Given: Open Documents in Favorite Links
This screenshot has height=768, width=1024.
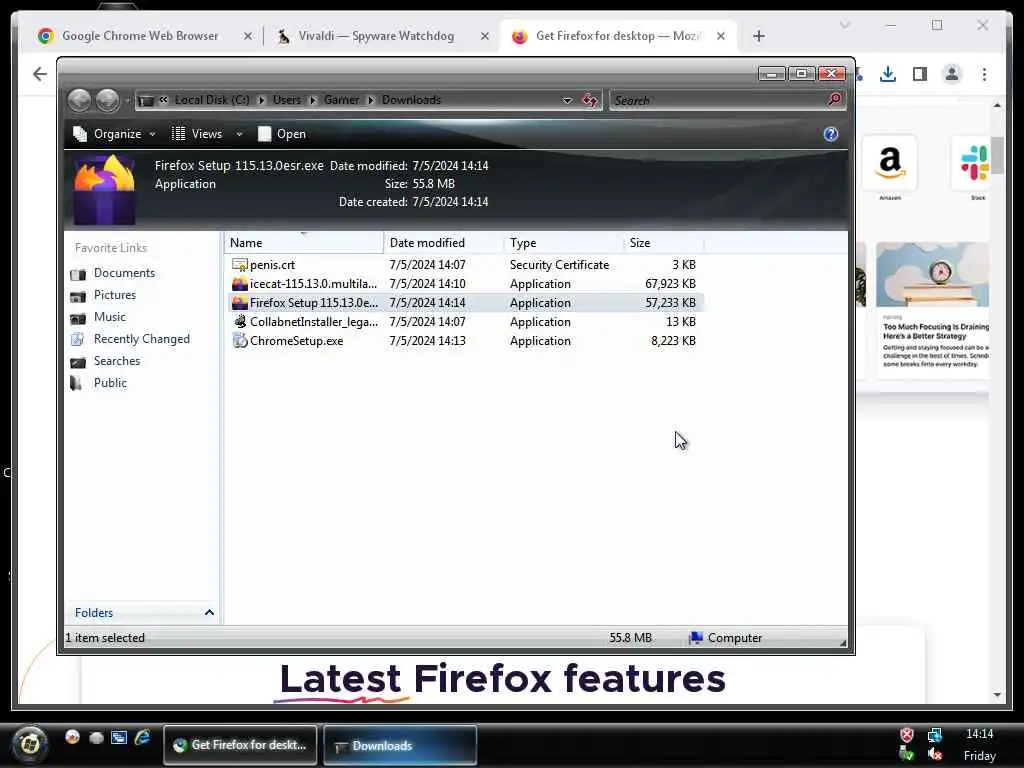Looking at the screenshot, I should 124,273.
